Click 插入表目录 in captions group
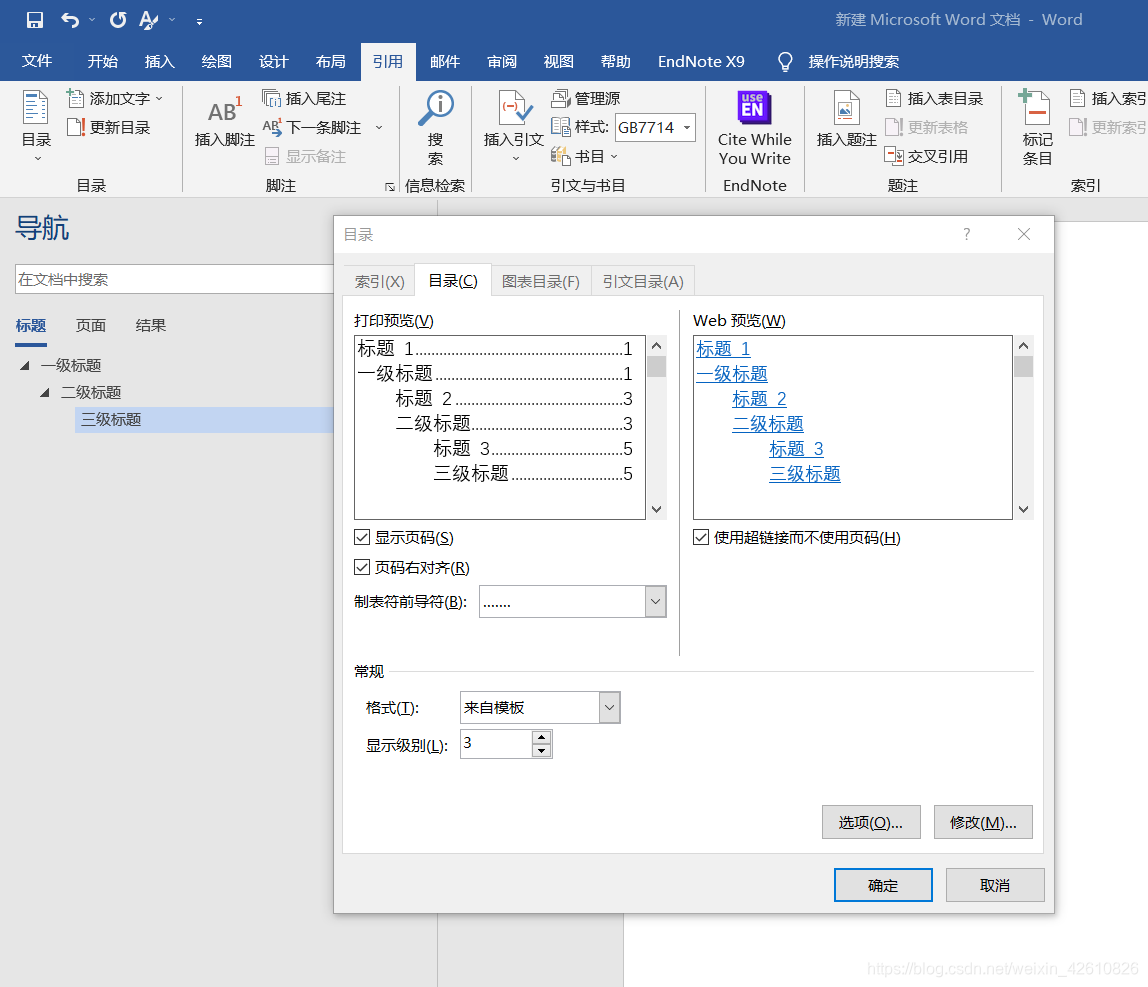The width and height of the screenshot is (1148, 987). click(x=934, y=98)
